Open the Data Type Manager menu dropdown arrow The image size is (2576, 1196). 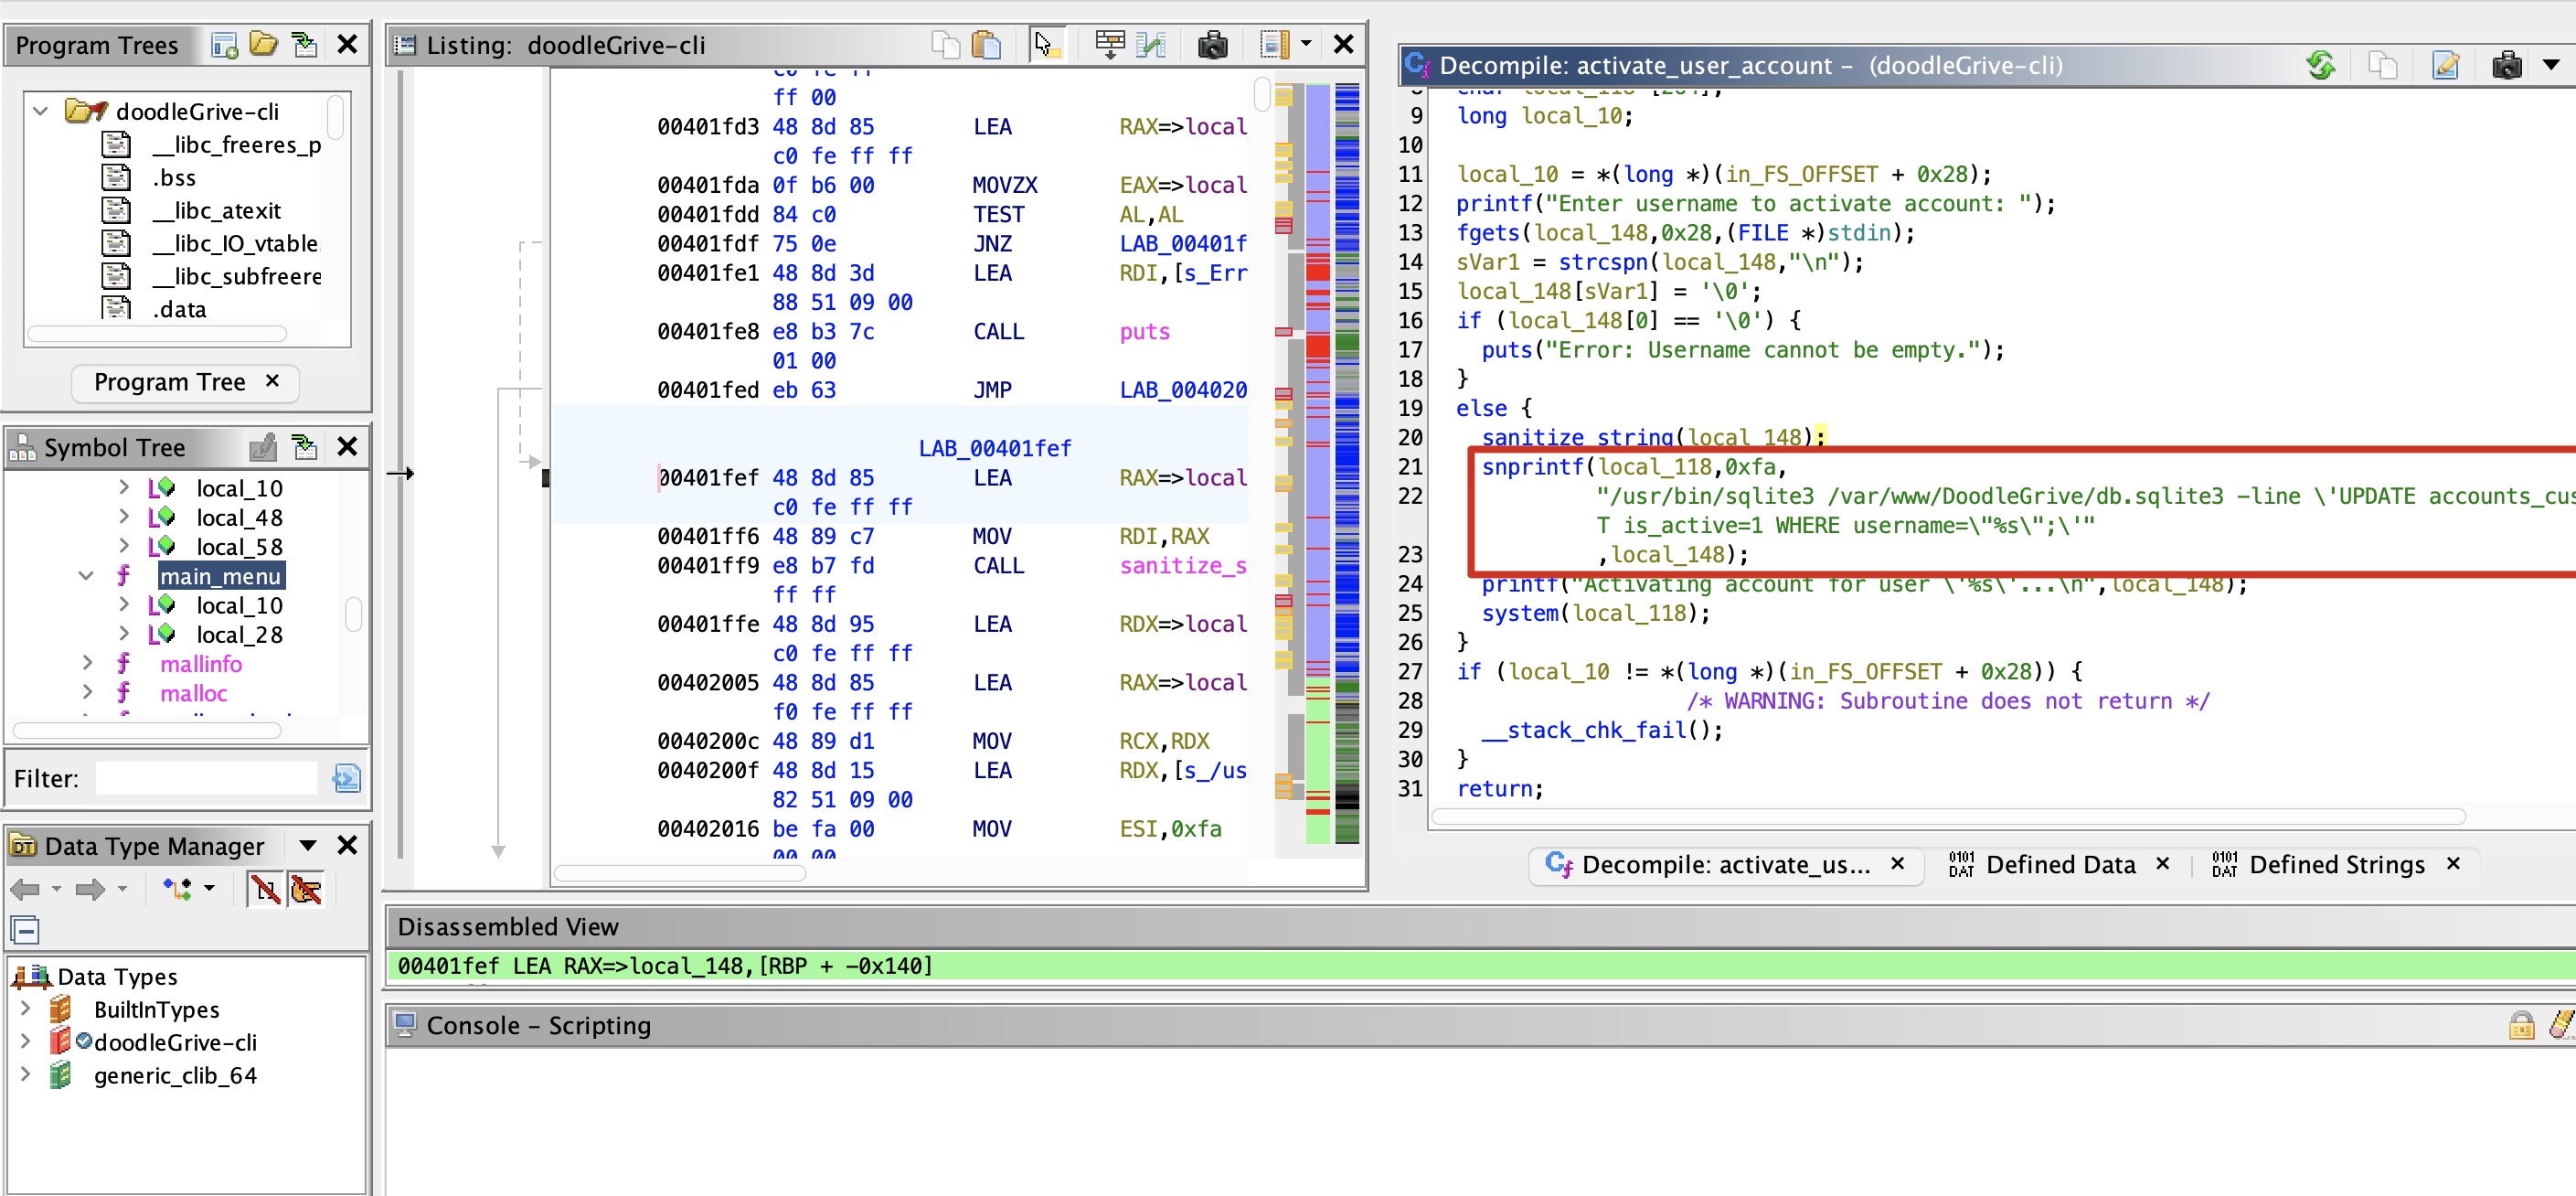click(308, 846)
